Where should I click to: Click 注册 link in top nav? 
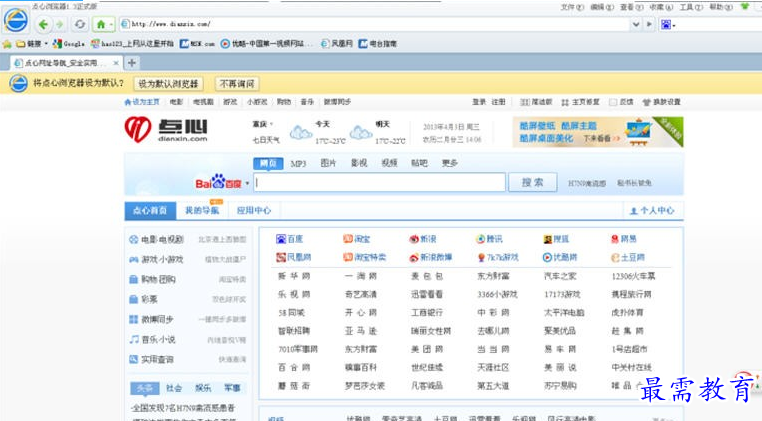[498, 102]
